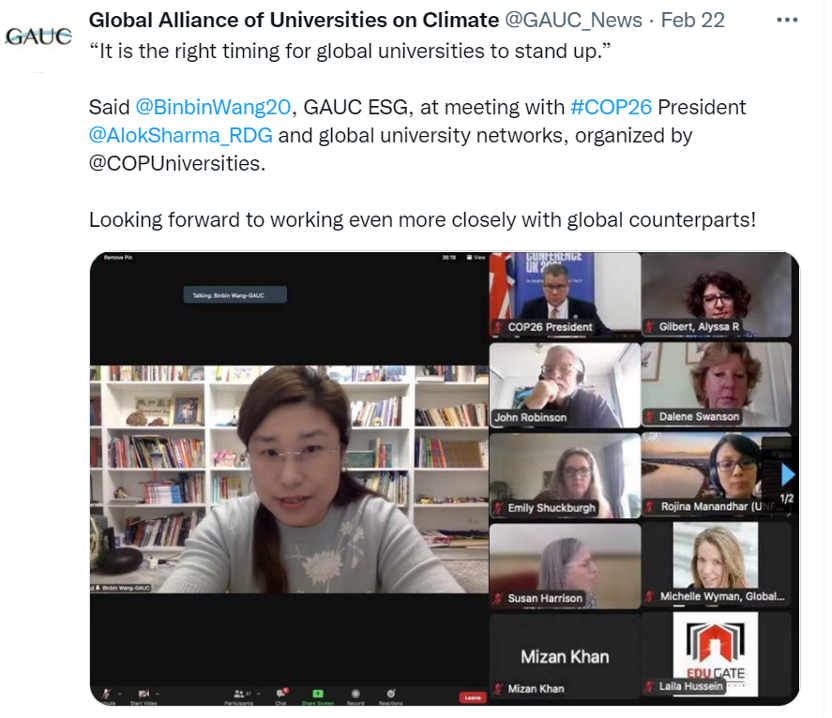
Task: Open the #COP26 hashtag link
Action: click(611, 107)
